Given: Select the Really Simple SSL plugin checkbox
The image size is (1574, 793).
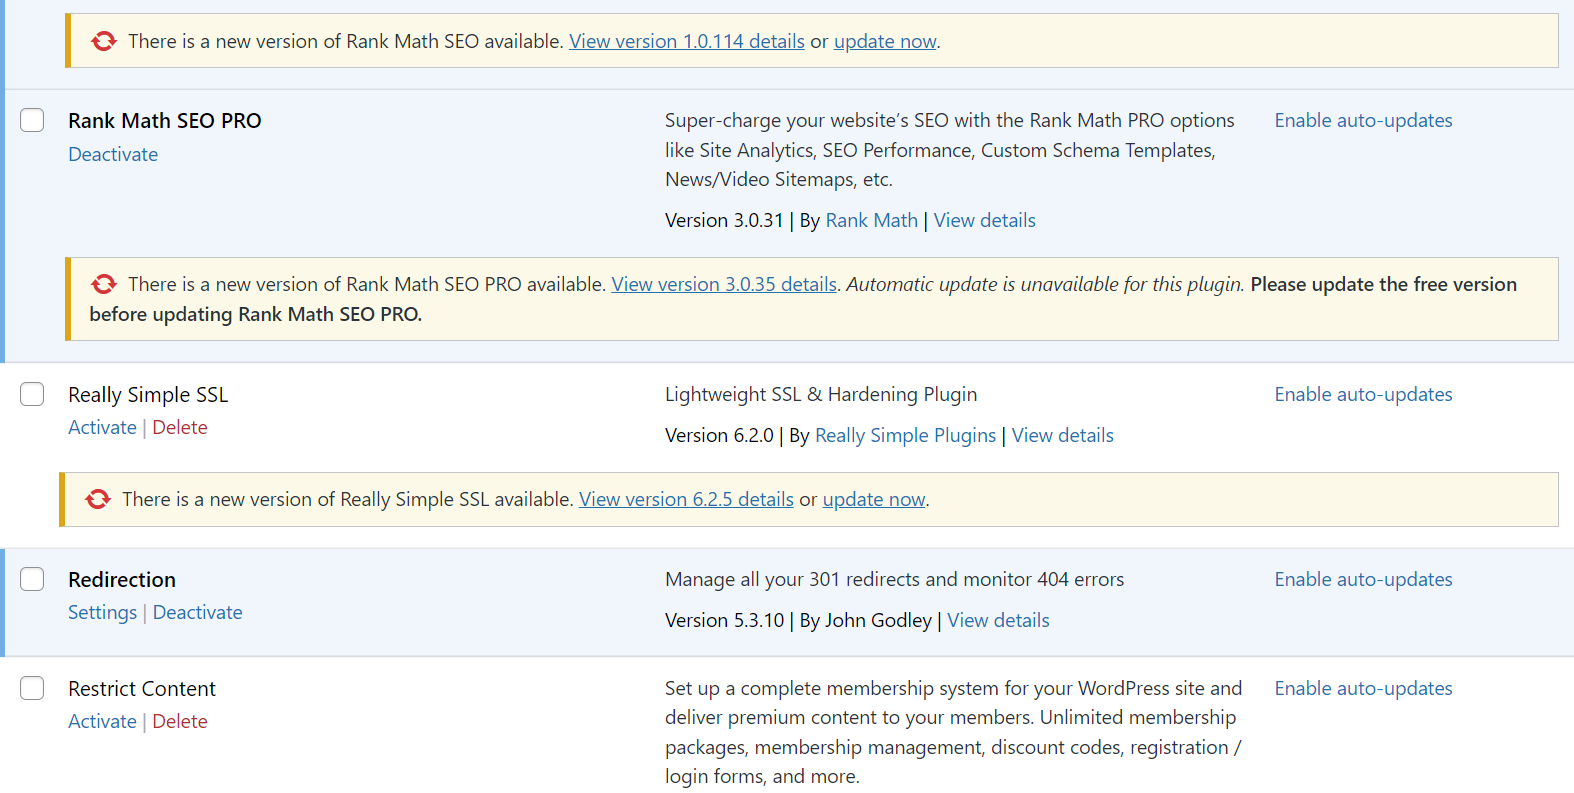Looking at the screenshot, I should [32, 394].
